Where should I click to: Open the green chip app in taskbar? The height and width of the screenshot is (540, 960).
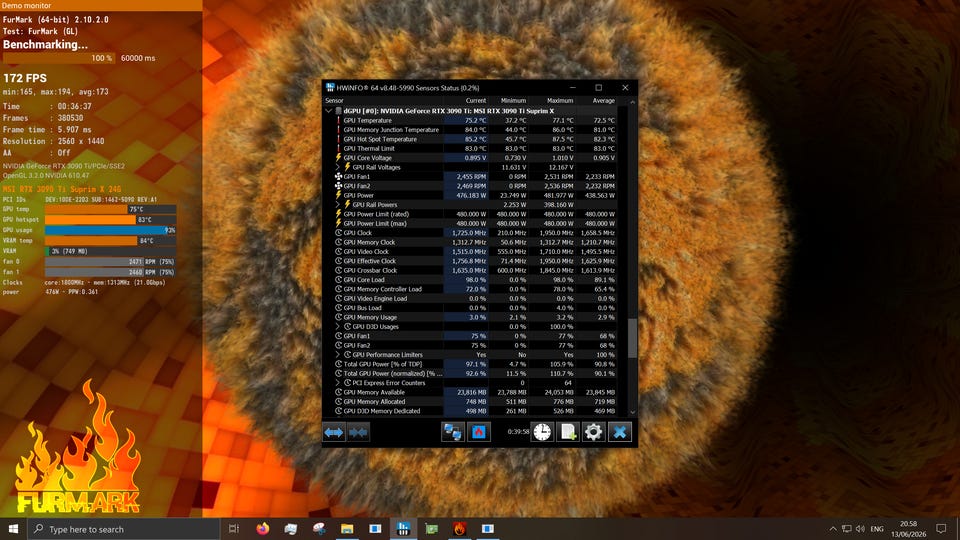[432, 528]
